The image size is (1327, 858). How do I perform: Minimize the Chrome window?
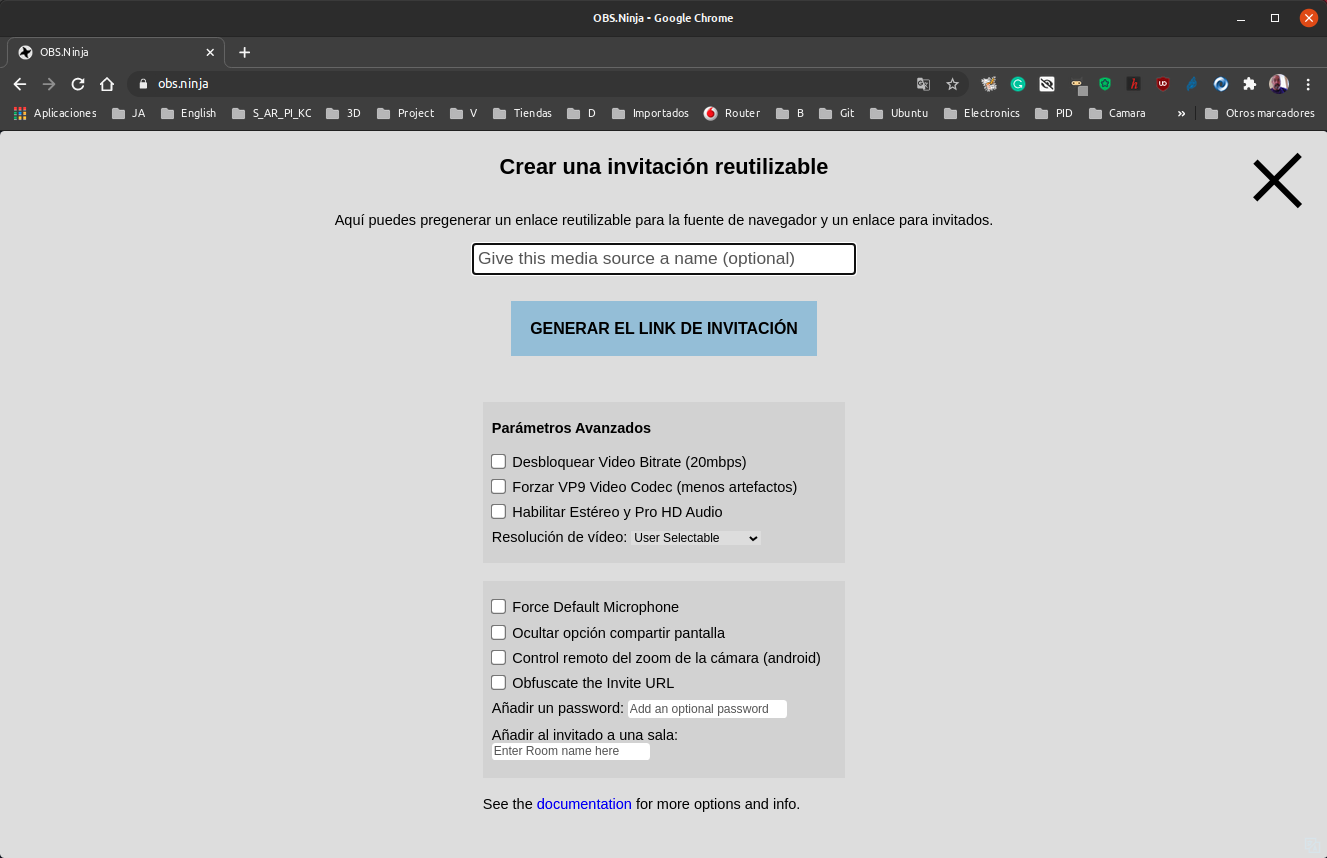point(1241,18)
